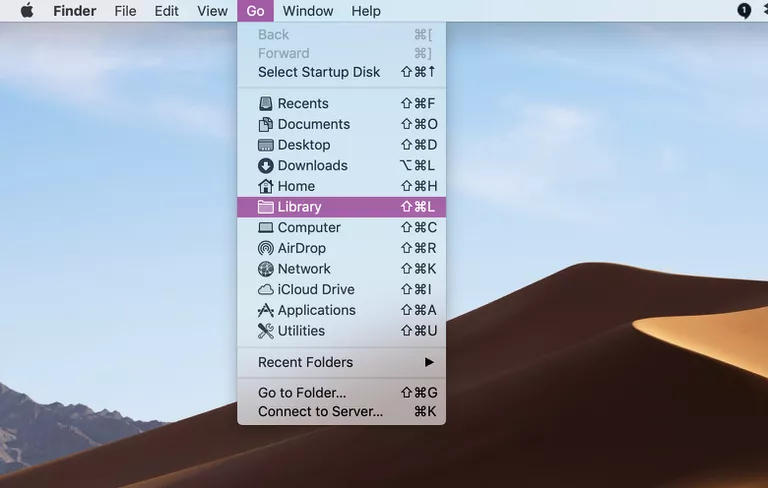Go to the Applications folder

pos(341,310)
